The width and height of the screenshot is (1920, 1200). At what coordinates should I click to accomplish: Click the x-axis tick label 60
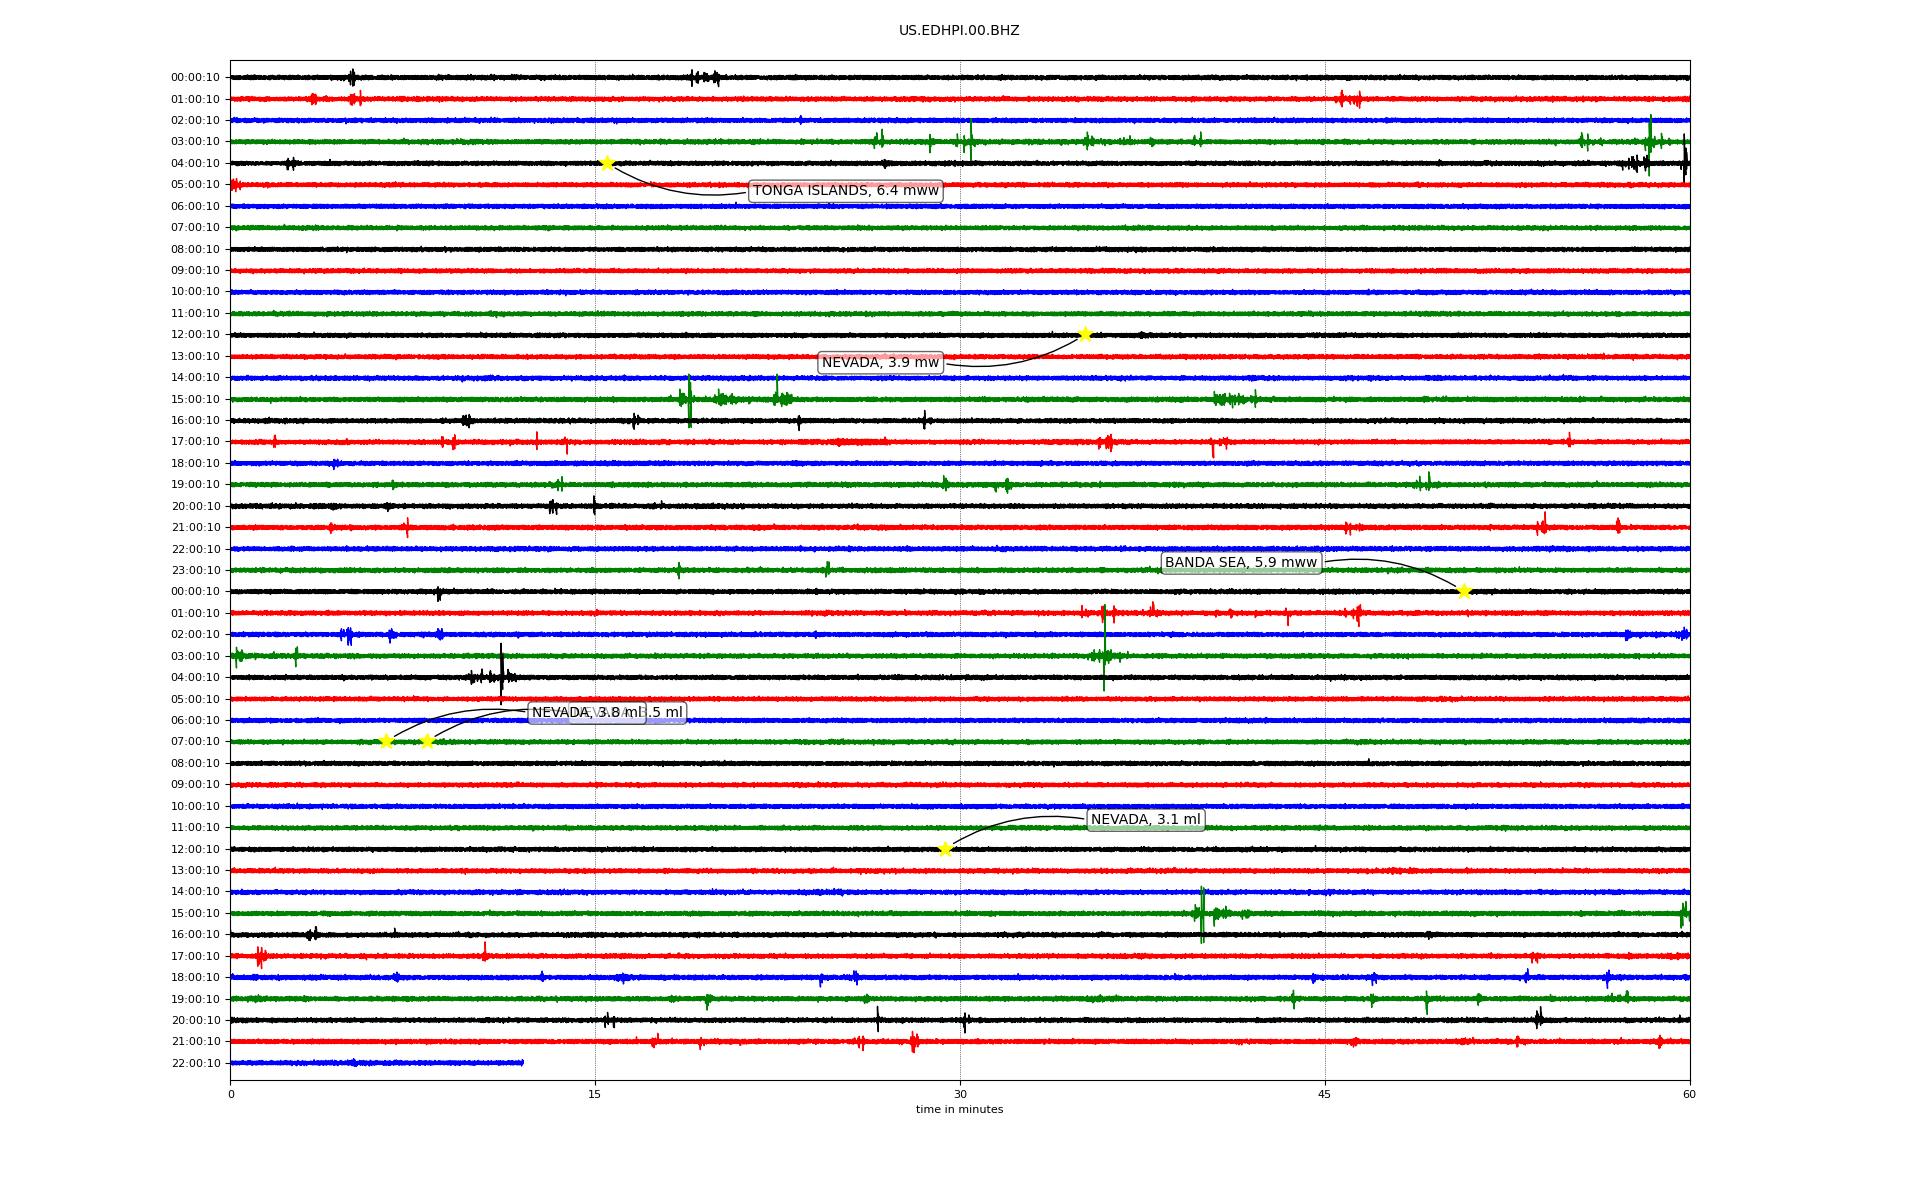(x=1689, y=1094)
